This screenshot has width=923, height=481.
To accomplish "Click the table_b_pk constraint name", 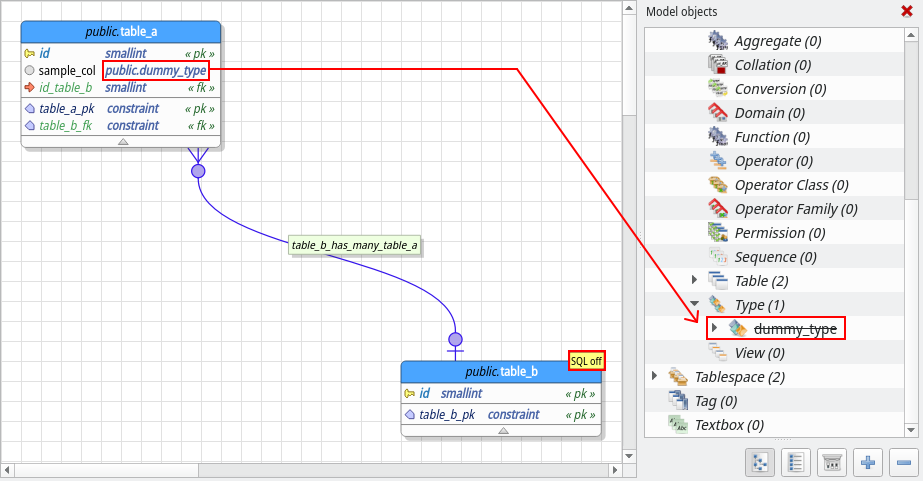I will point(447,415).
